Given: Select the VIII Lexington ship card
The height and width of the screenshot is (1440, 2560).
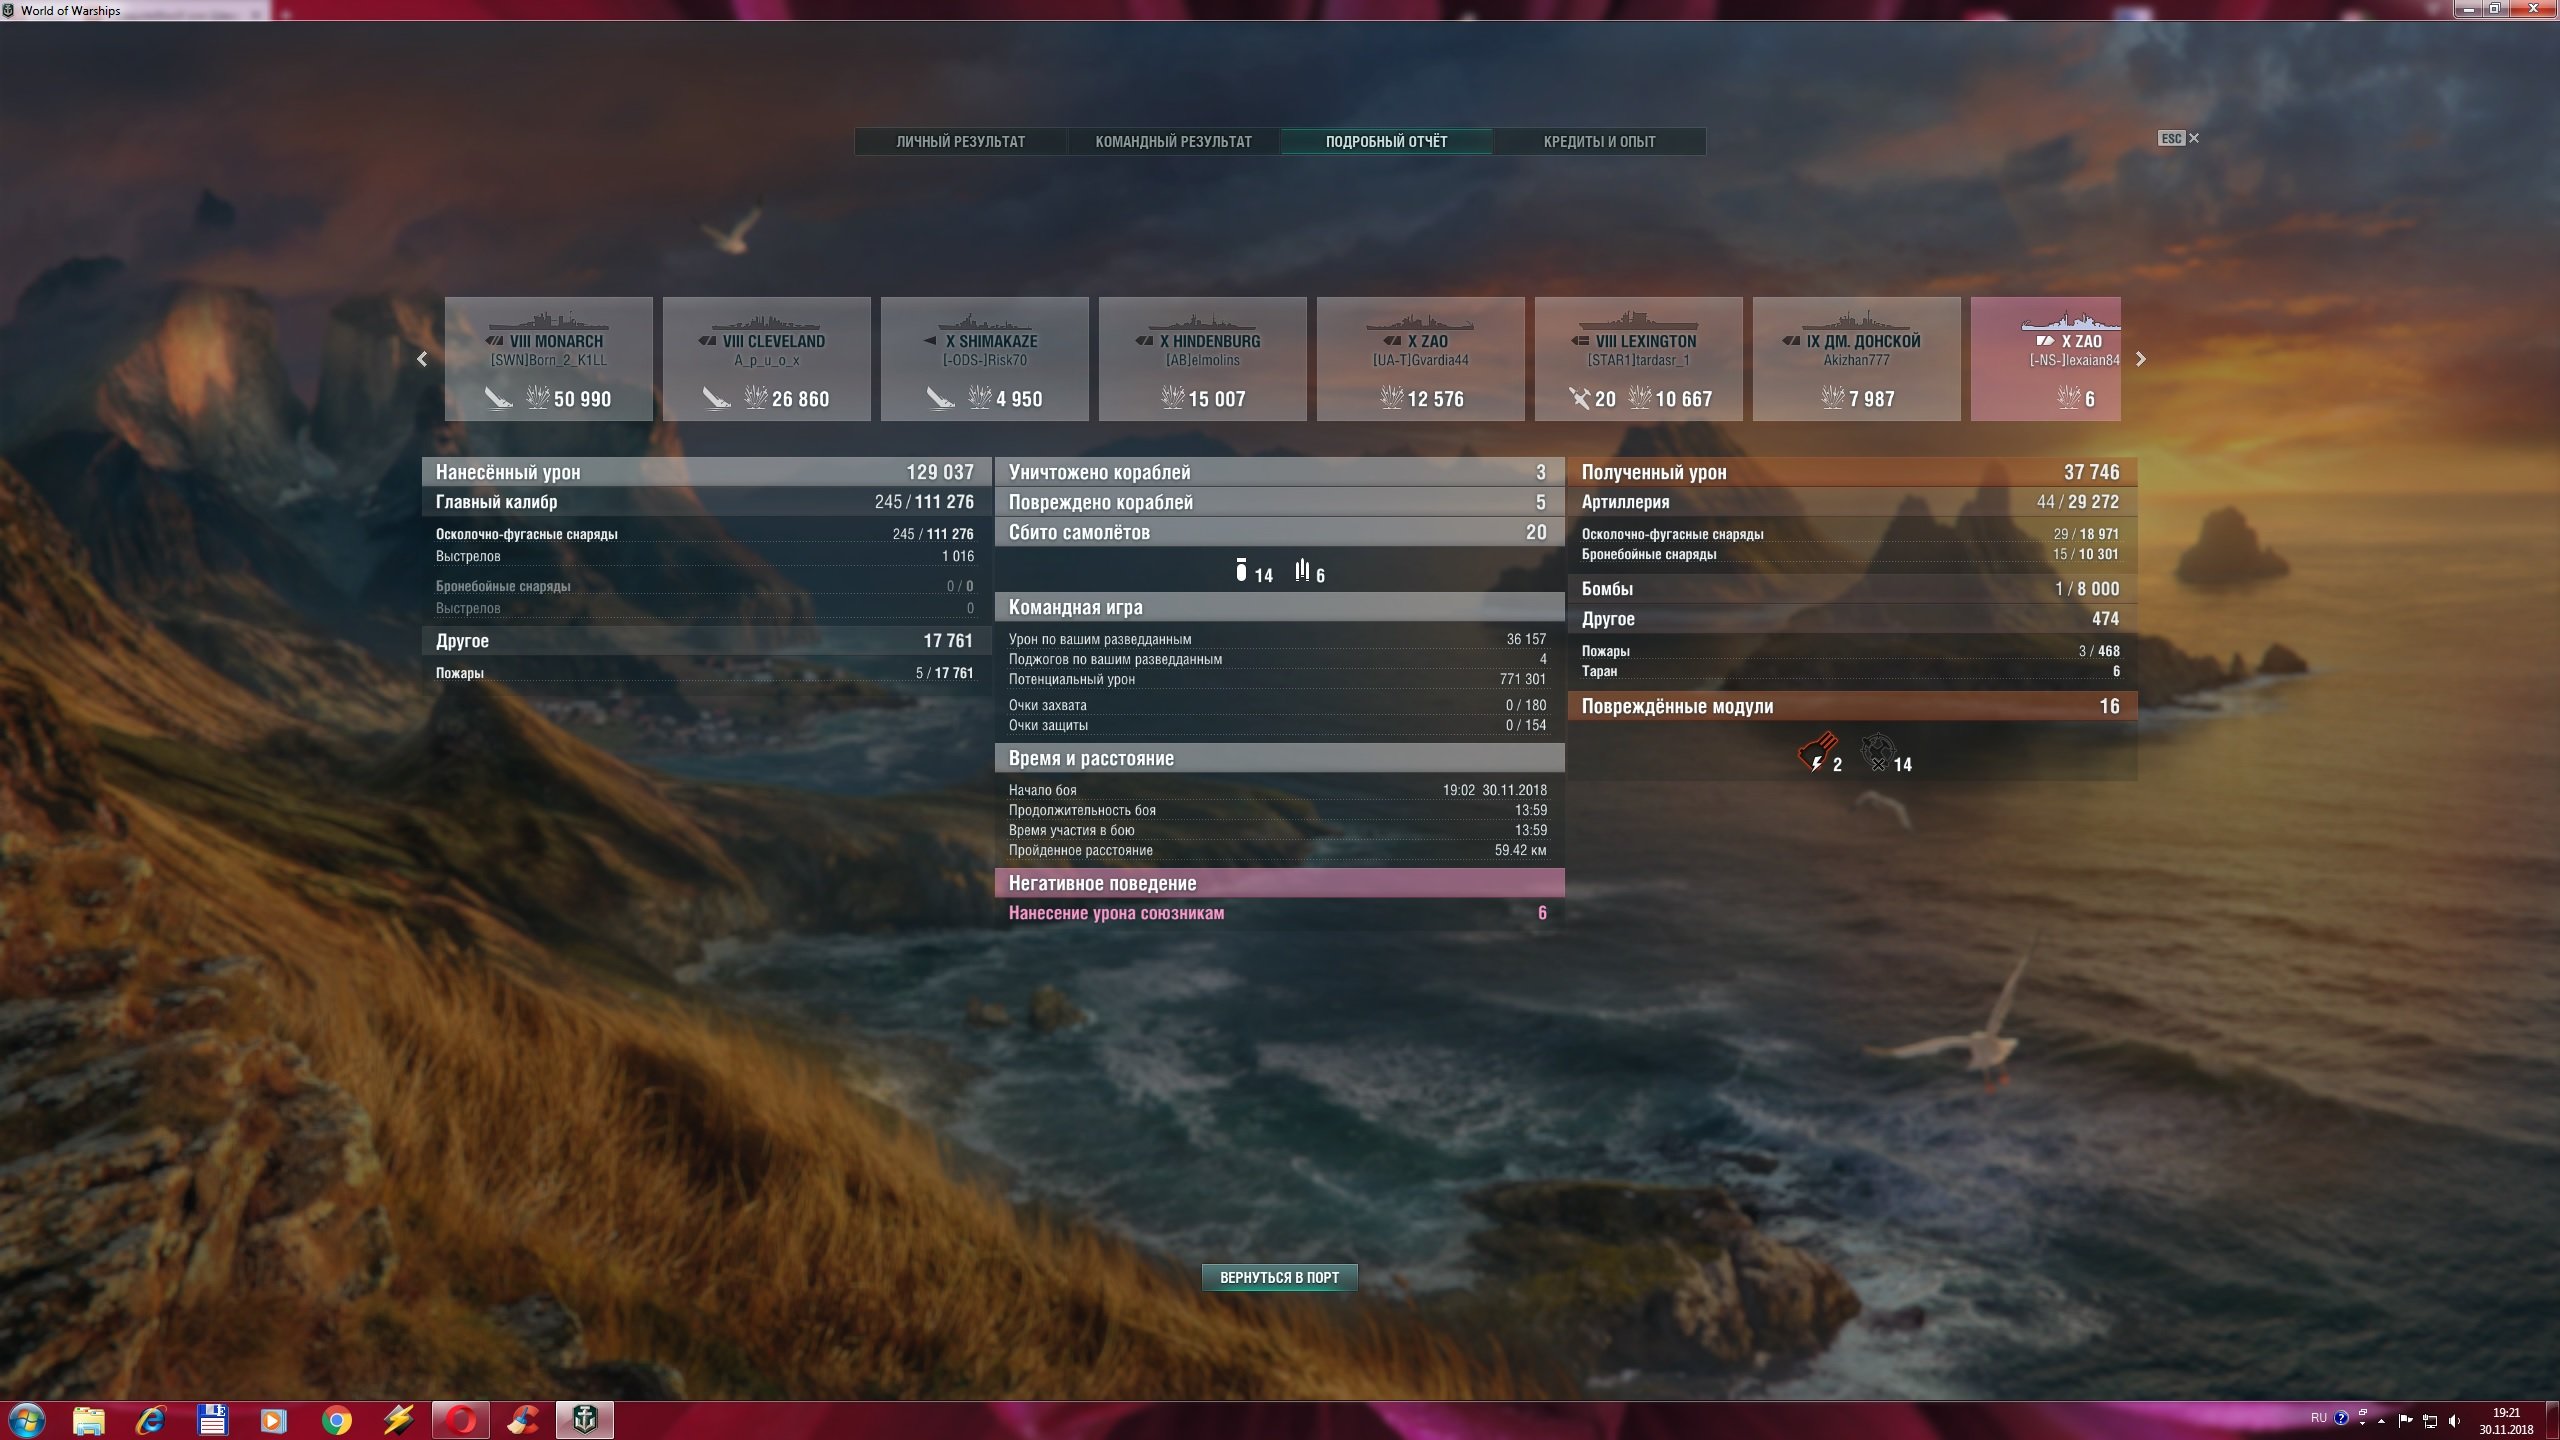Looking at the screenshot, I should click(x=1638, y=359).
